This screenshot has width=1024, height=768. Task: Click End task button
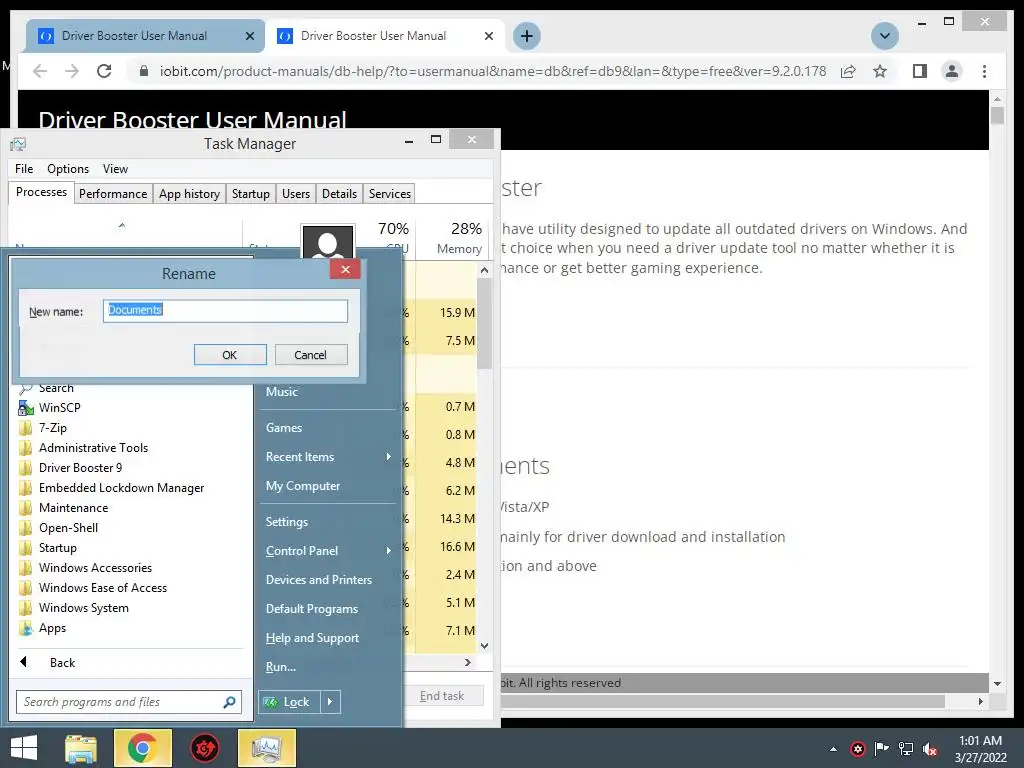pyautogui.click(x=442, y=696)
